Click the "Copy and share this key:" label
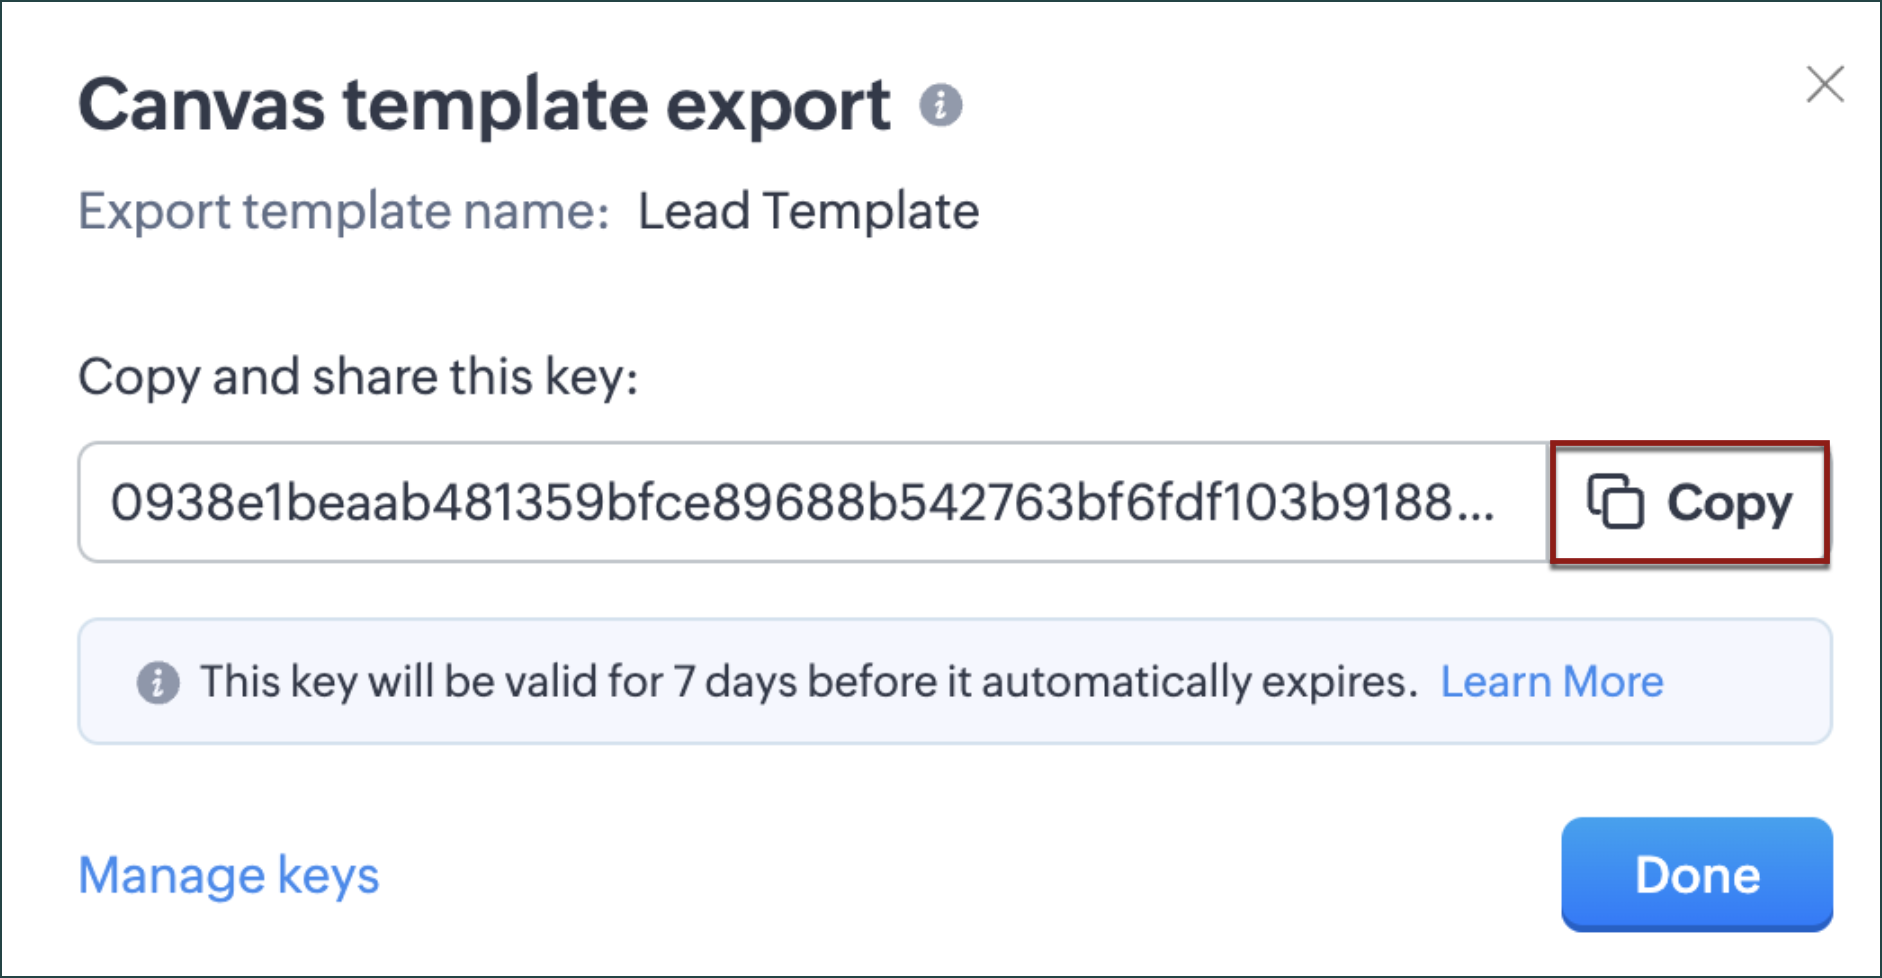This screenshot has height=978, width=1882. [358, 378]
